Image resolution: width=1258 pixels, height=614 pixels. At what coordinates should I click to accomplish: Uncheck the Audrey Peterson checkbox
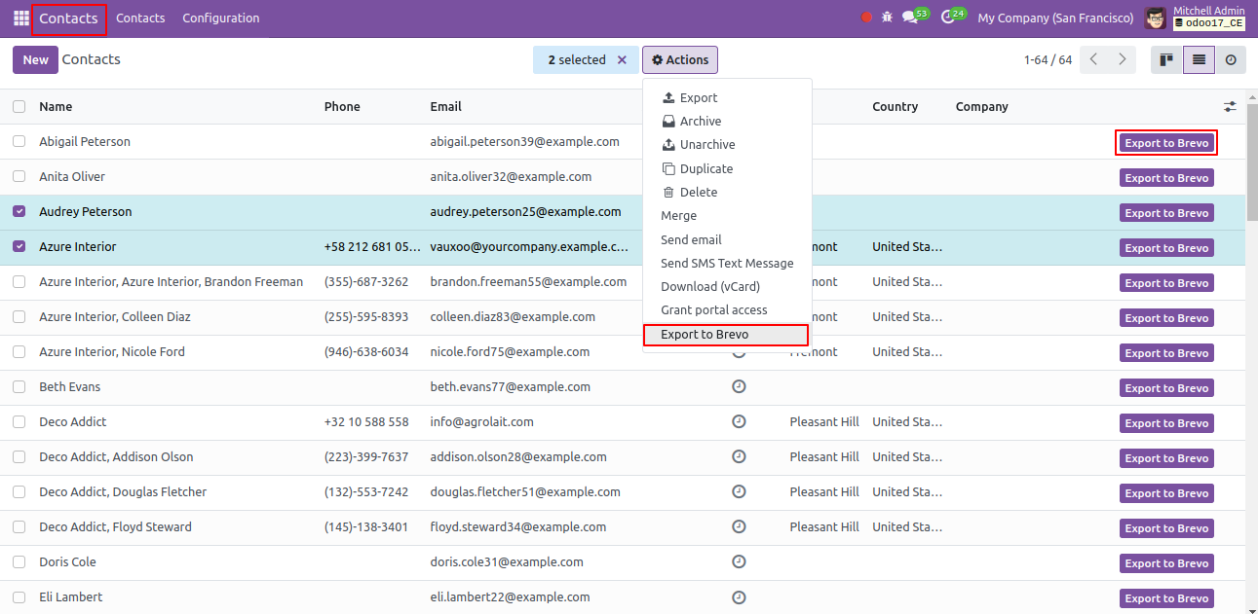19,212
